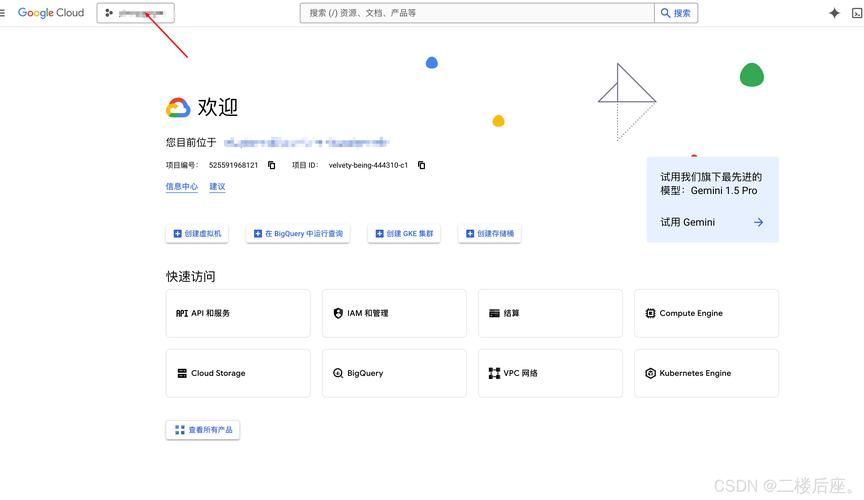
Task: Click the 查看所有产品 button
Action: 203,430
